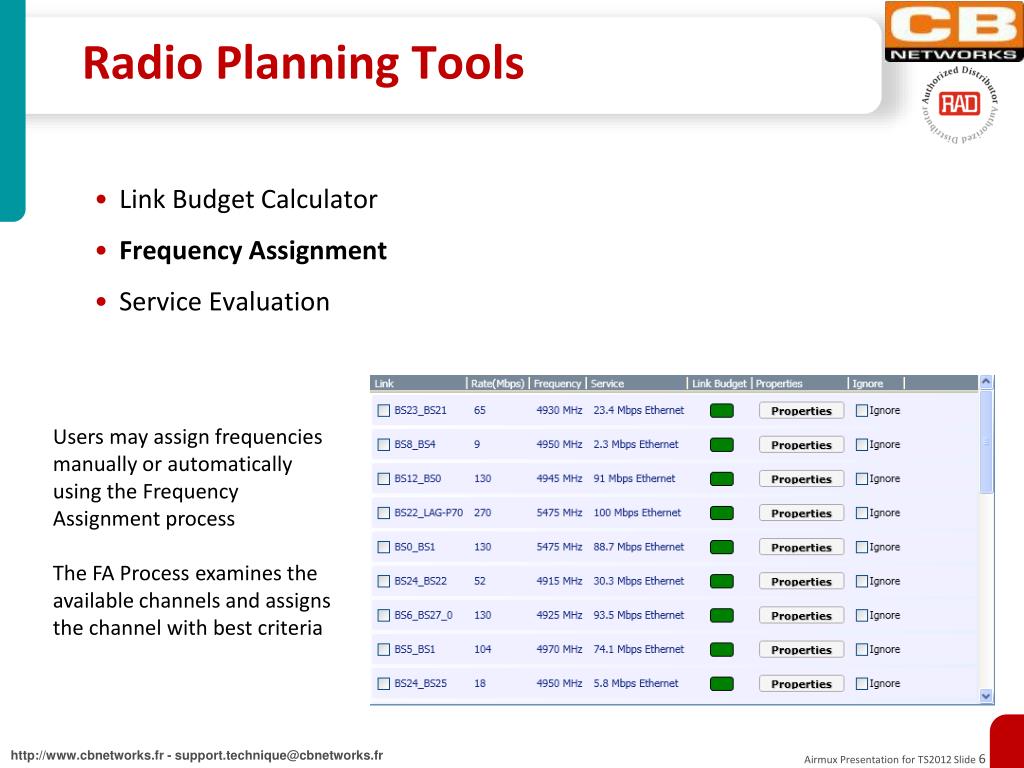This screenshot has width=1024, height=768.
Task: Enable Ignore for BS22_LAG-P70 row
Action: click(x=861, y=513)
